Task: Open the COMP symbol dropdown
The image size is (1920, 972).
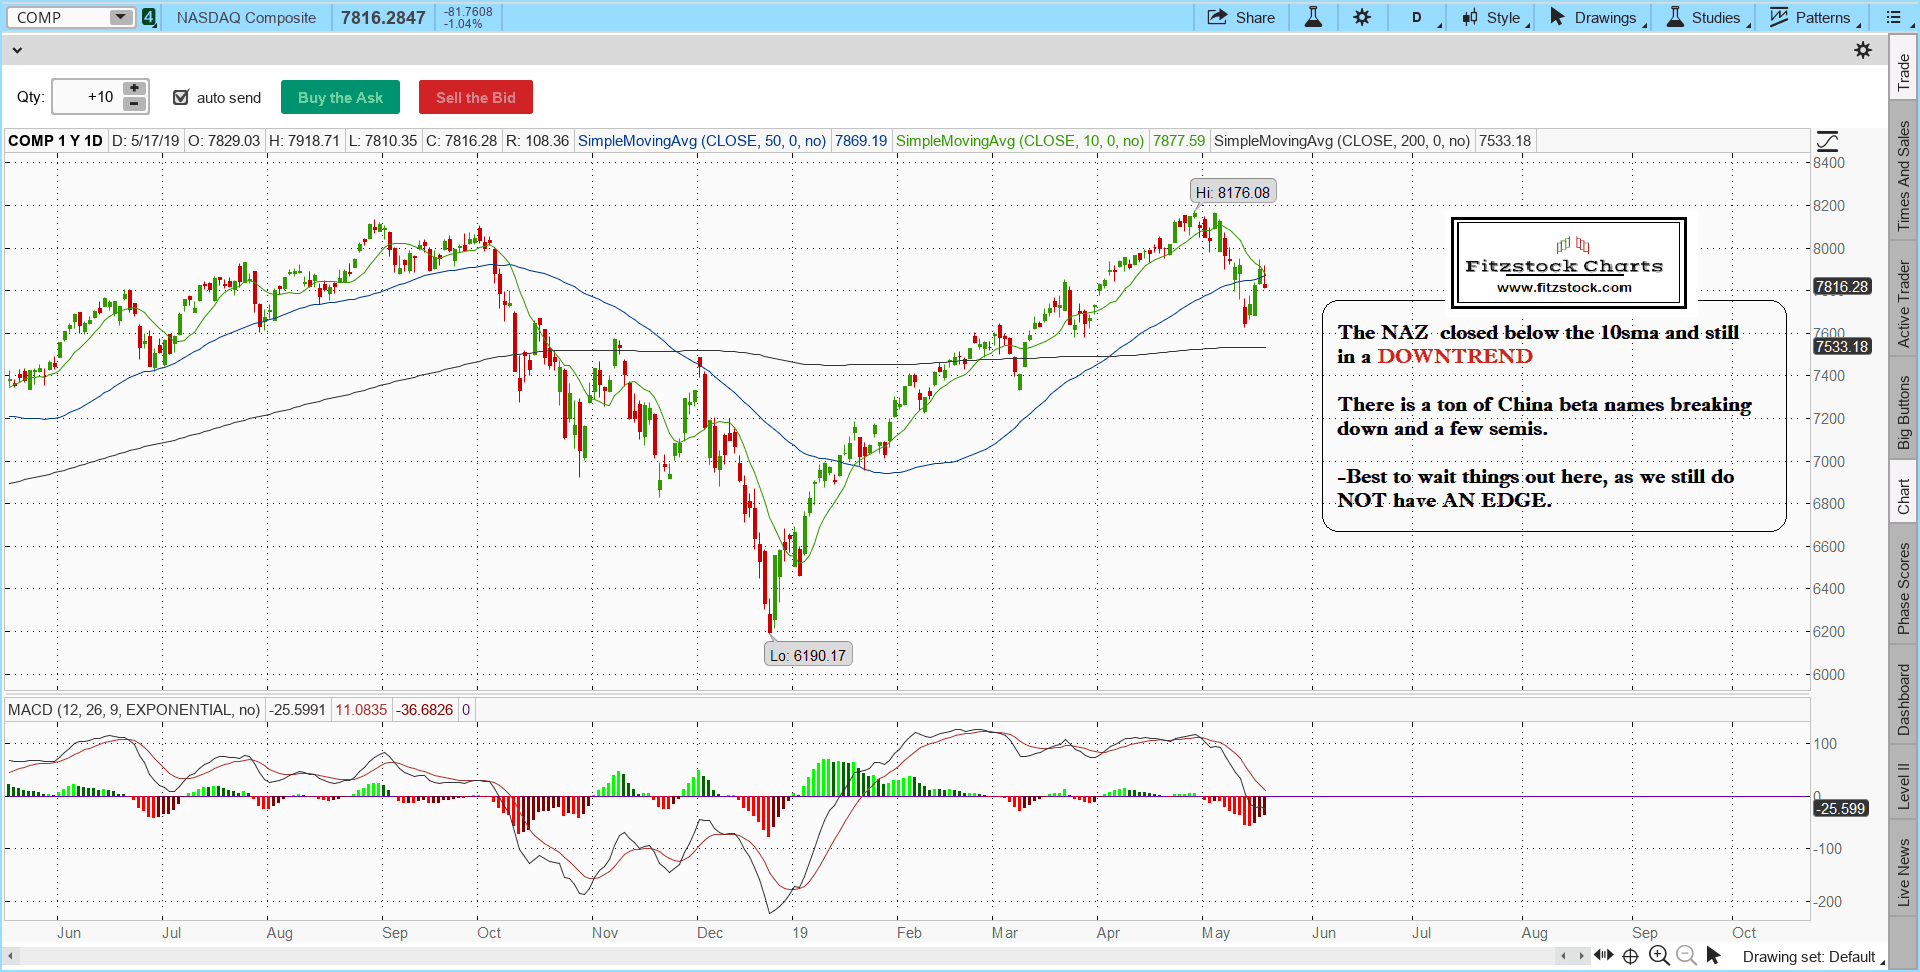Action: [x=120, y=17]
